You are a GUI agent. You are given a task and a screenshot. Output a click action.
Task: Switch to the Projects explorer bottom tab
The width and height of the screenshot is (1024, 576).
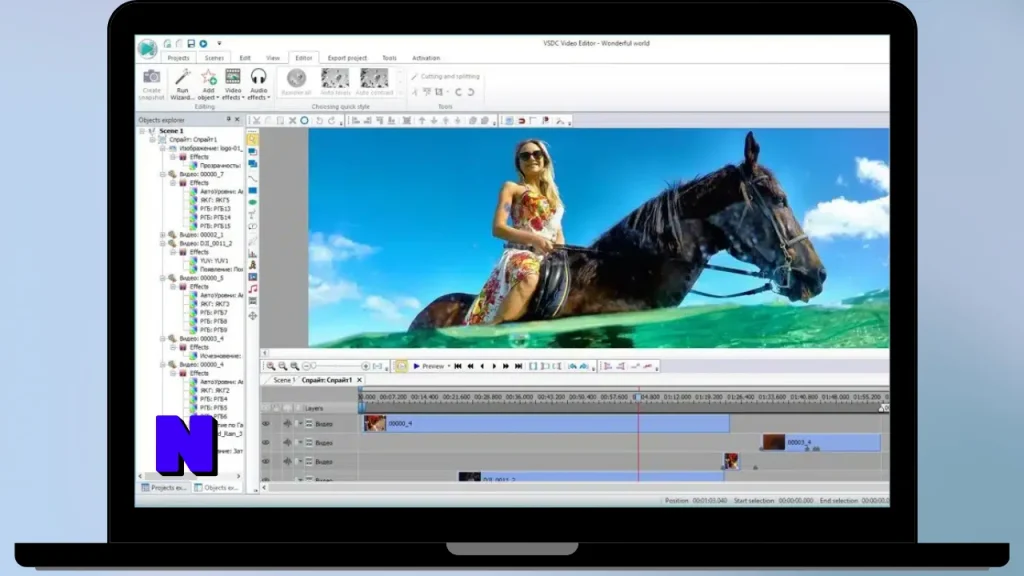165,488
